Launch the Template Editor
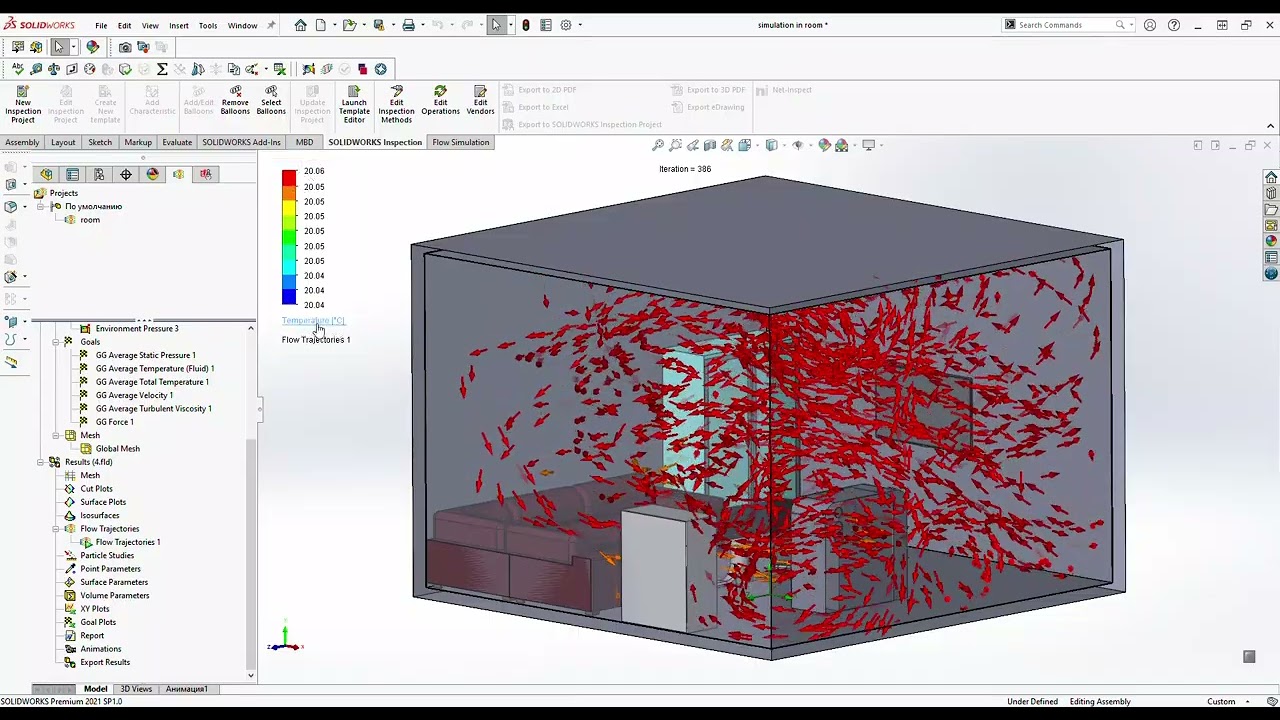Viewport: 1280px width, 720px height. click(x=354, y=104)
